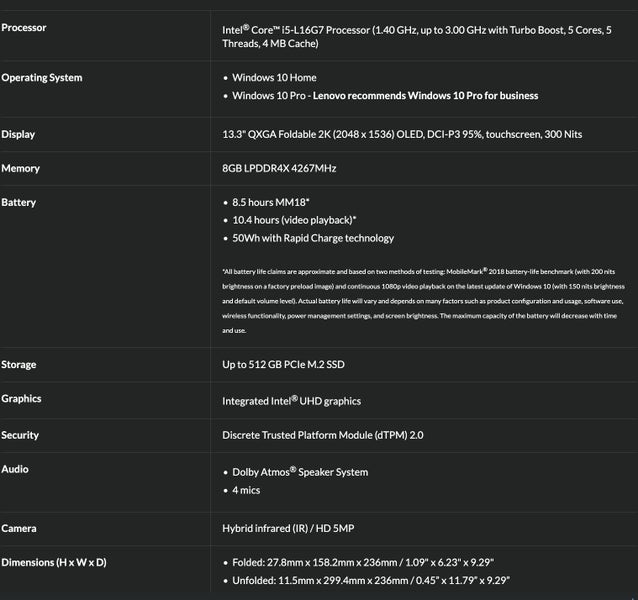
Task: Click the Battery row label
Action: [x=18, y=202]
